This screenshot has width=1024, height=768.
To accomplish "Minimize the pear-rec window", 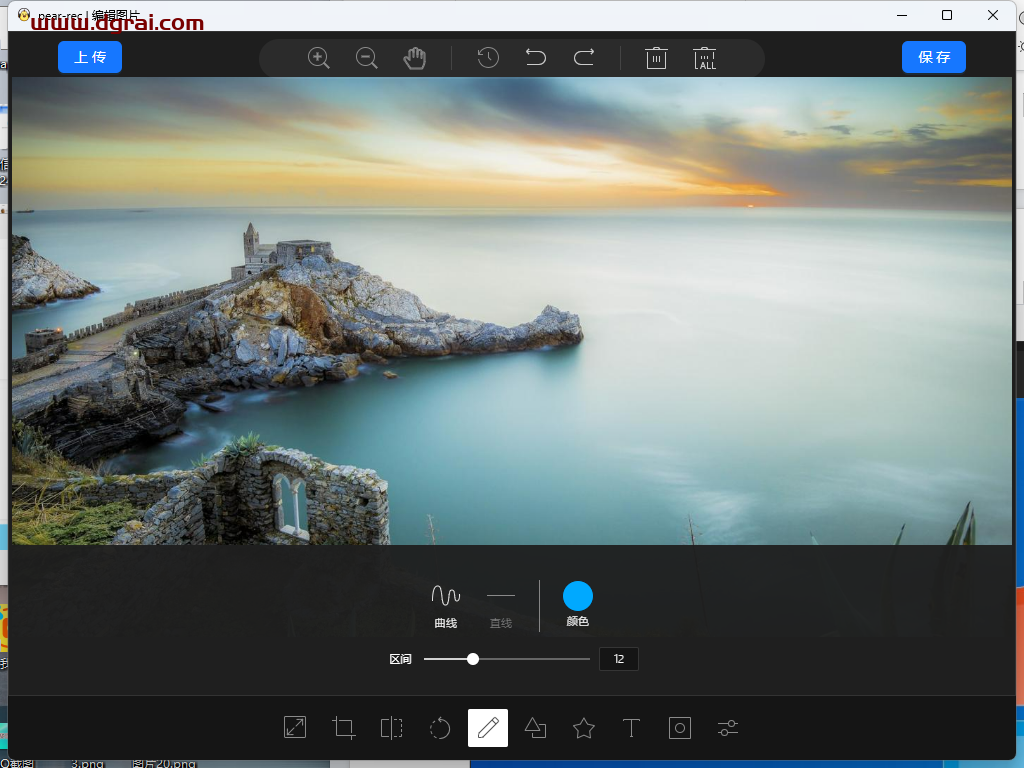I will (x=902, y=15).
